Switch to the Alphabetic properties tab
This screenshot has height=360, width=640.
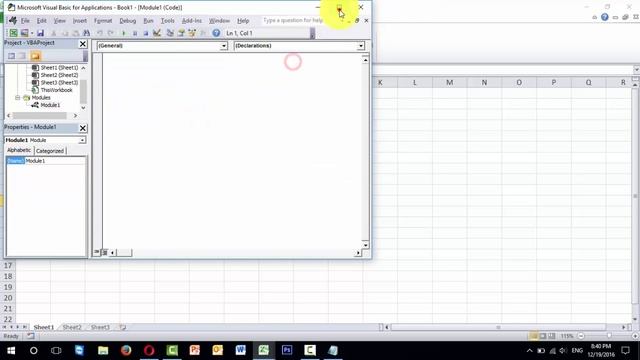[19, 150]
